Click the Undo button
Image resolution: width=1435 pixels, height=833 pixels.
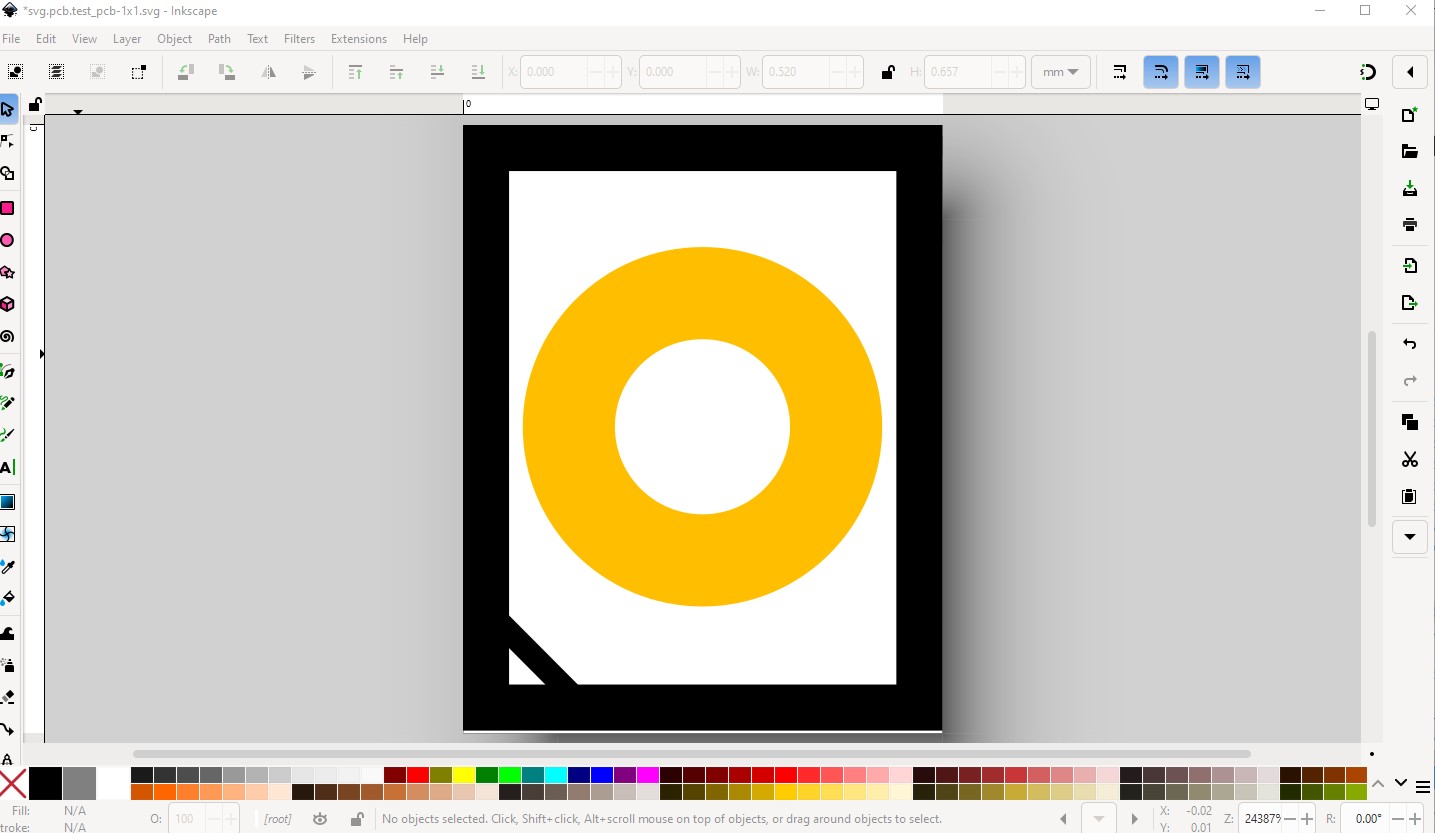pos(1410,344)
